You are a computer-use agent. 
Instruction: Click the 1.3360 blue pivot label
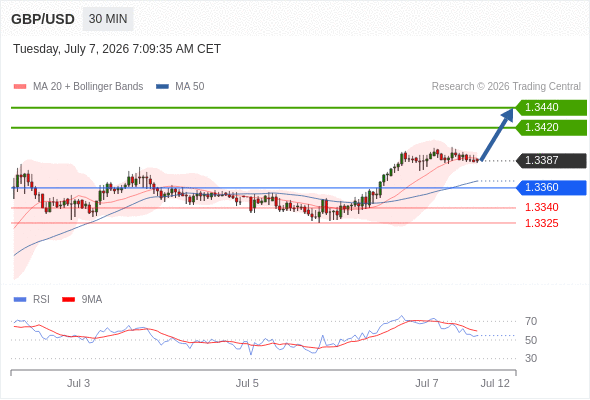(551, 187)
